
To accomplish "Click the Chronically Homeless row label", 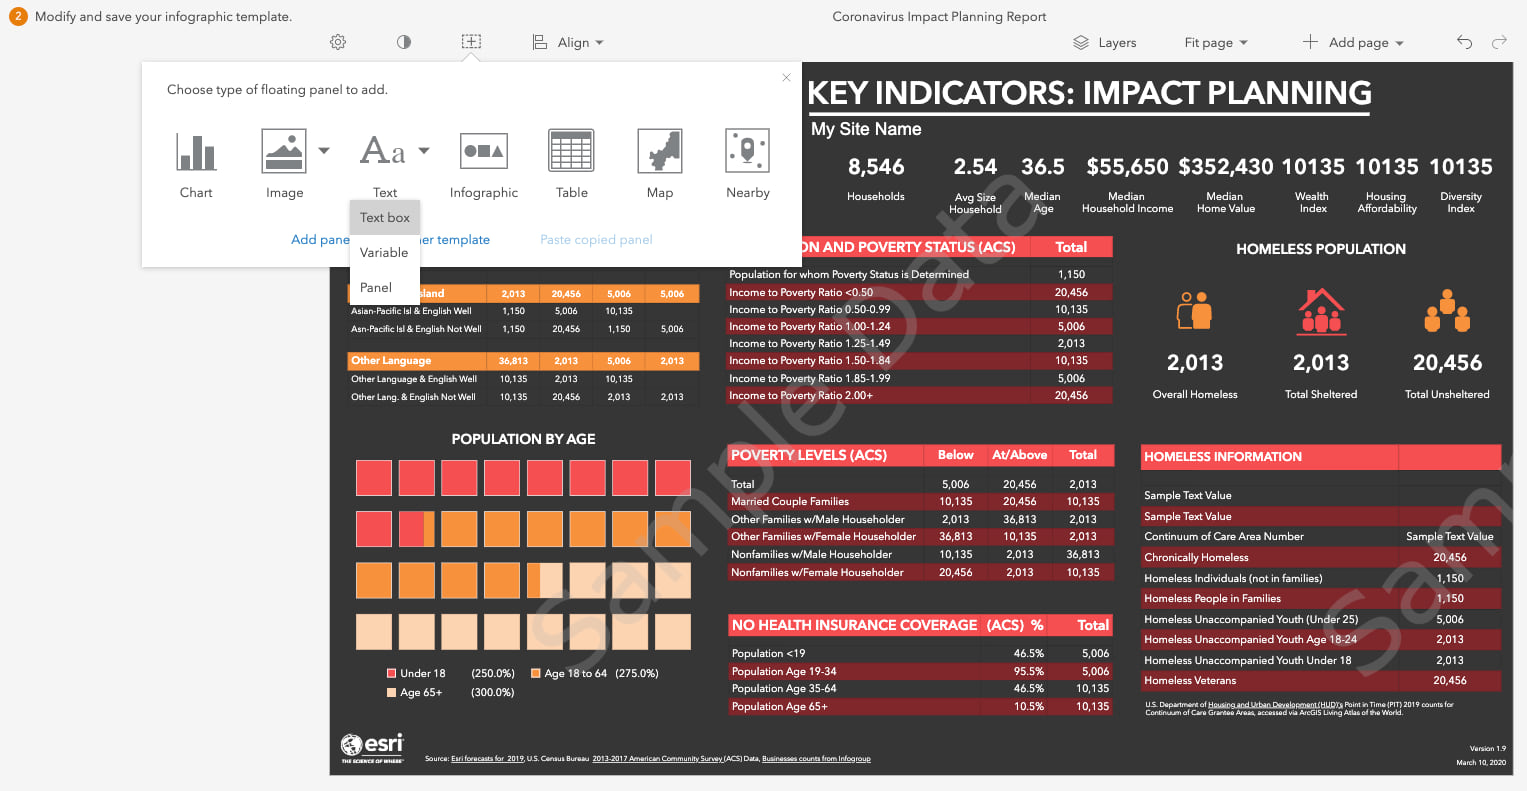I will coord(1196,558).
